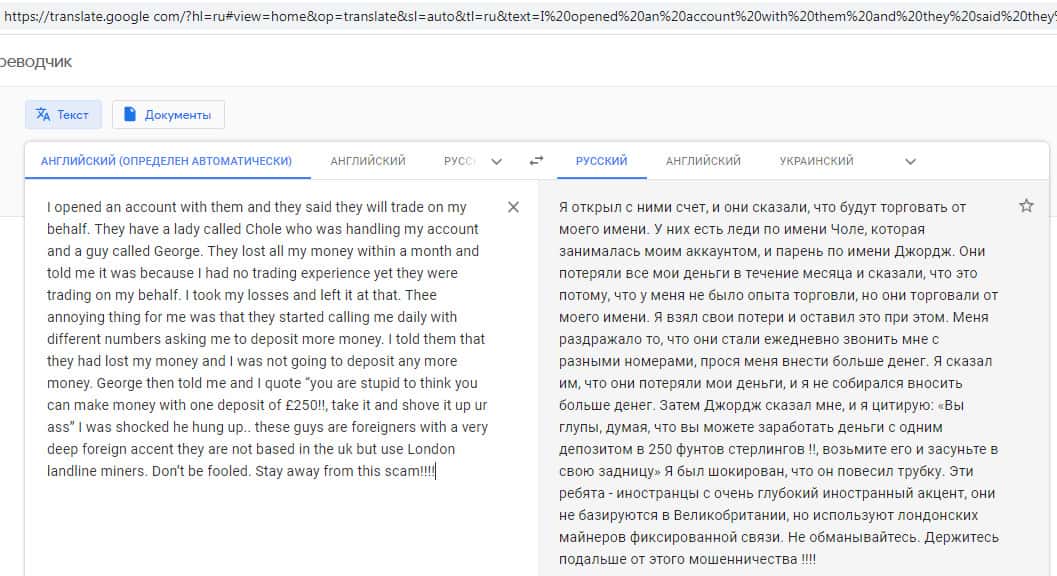Viewport: 1057px width, 576px height.
Task: Expand the target language list chevron
Action: [x=910, y=161]
